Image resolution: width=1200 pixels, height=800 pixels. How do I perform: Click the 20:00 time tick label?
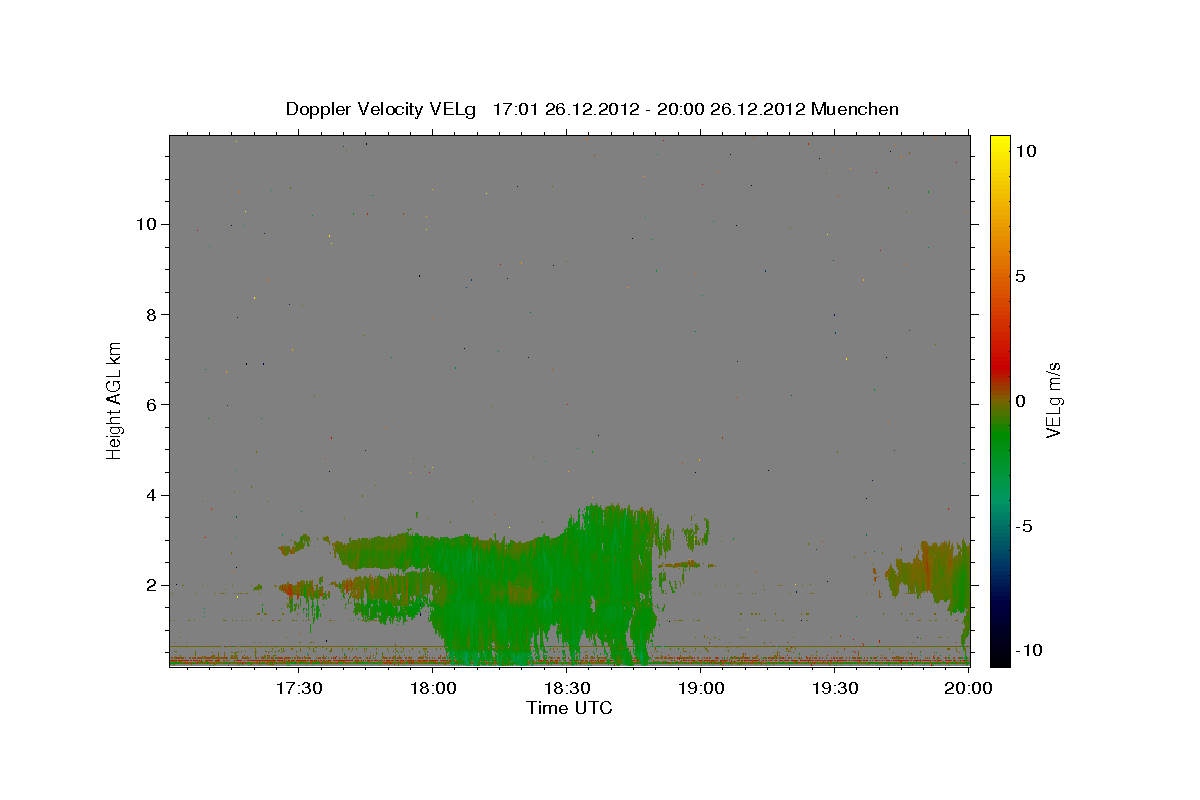point(968,688)
